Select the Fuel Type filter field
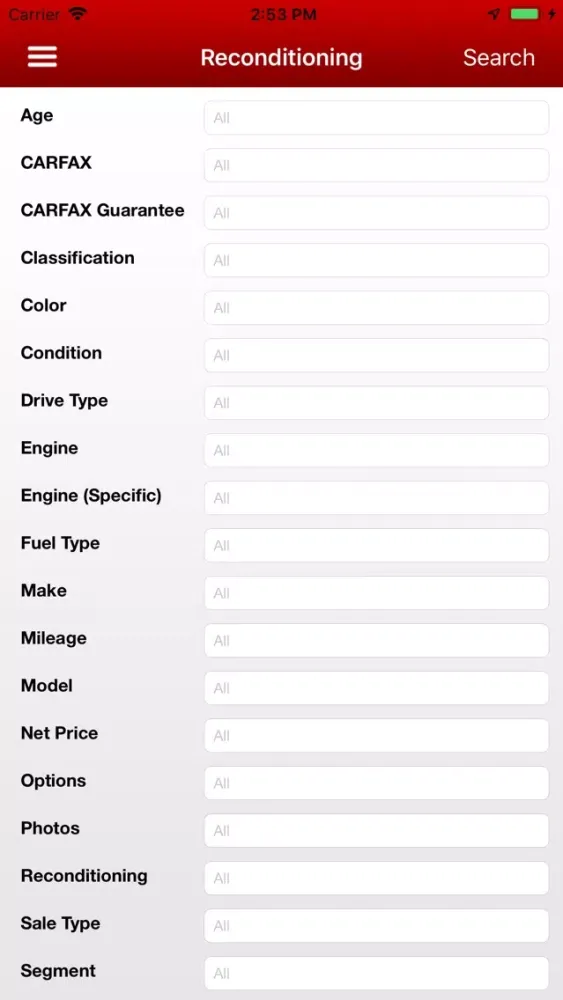The width and height of the screenshot is (563, 1000). (x=376, y=545)
